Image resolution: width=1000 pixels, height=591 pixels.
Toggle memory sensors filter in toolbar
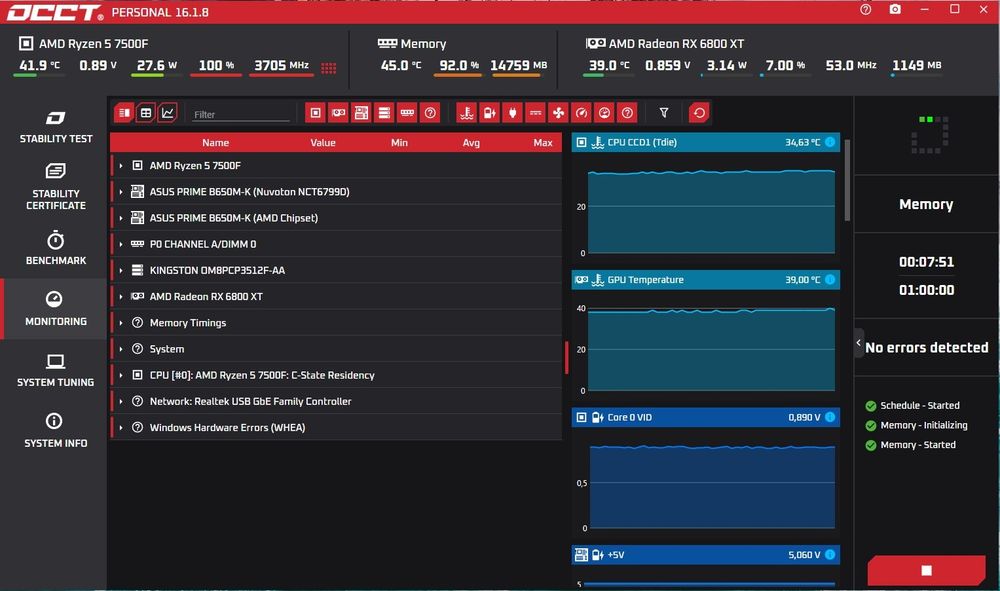[408, 113]
